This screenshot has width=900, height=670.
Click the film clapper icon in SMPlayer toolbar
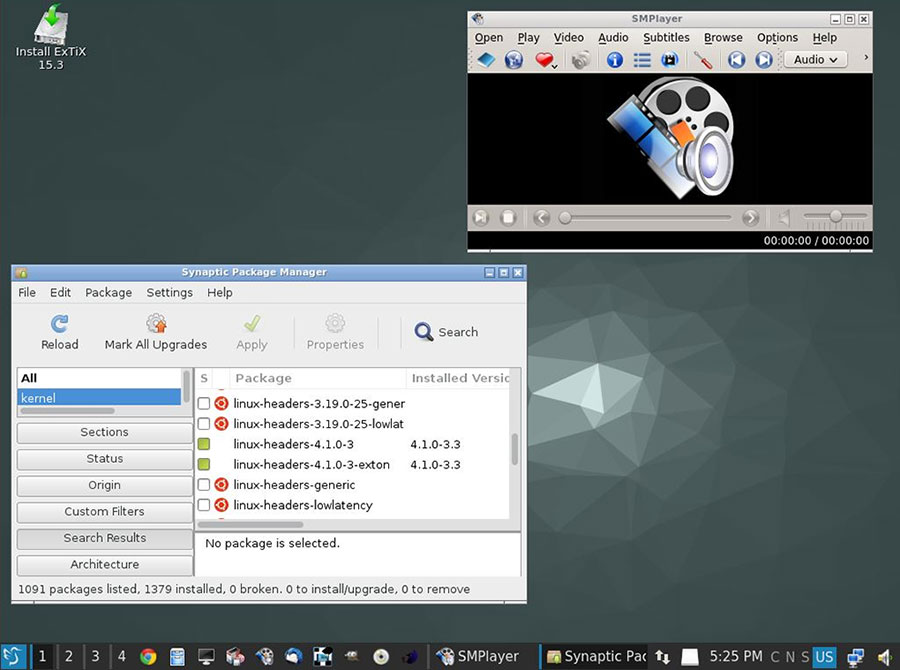[x=669, y=60]
